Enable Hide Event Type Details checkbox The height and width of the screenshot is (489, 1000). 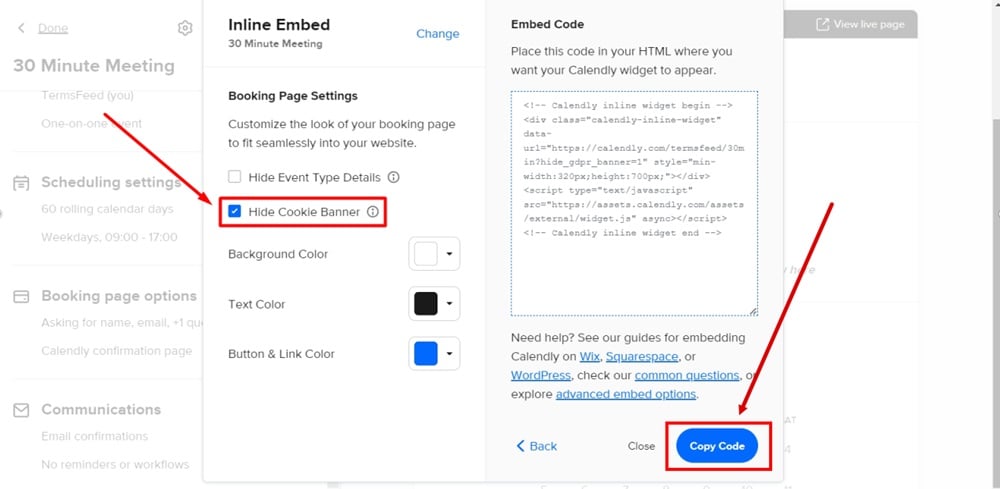point(235,177)
